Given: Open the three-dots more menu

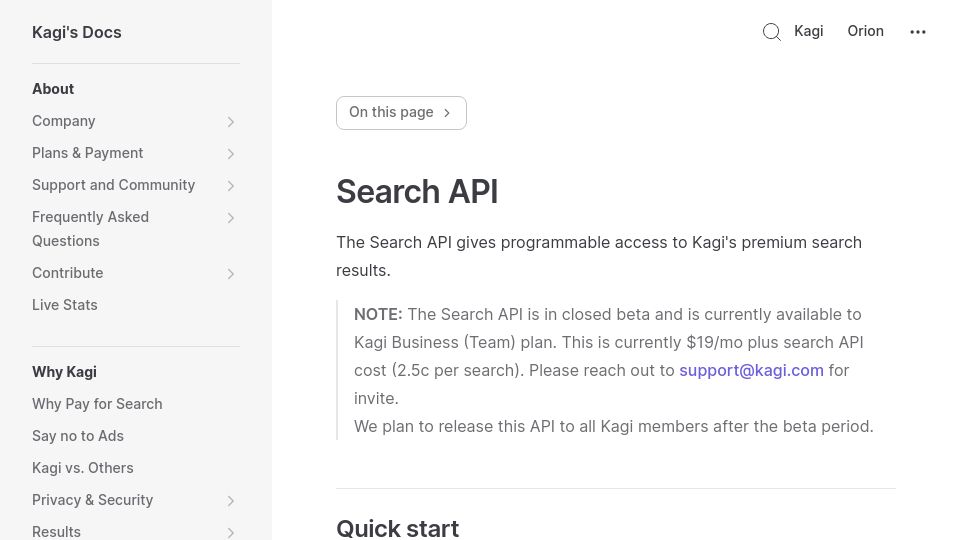Looking at the screenshot, I should coord(918,32).
